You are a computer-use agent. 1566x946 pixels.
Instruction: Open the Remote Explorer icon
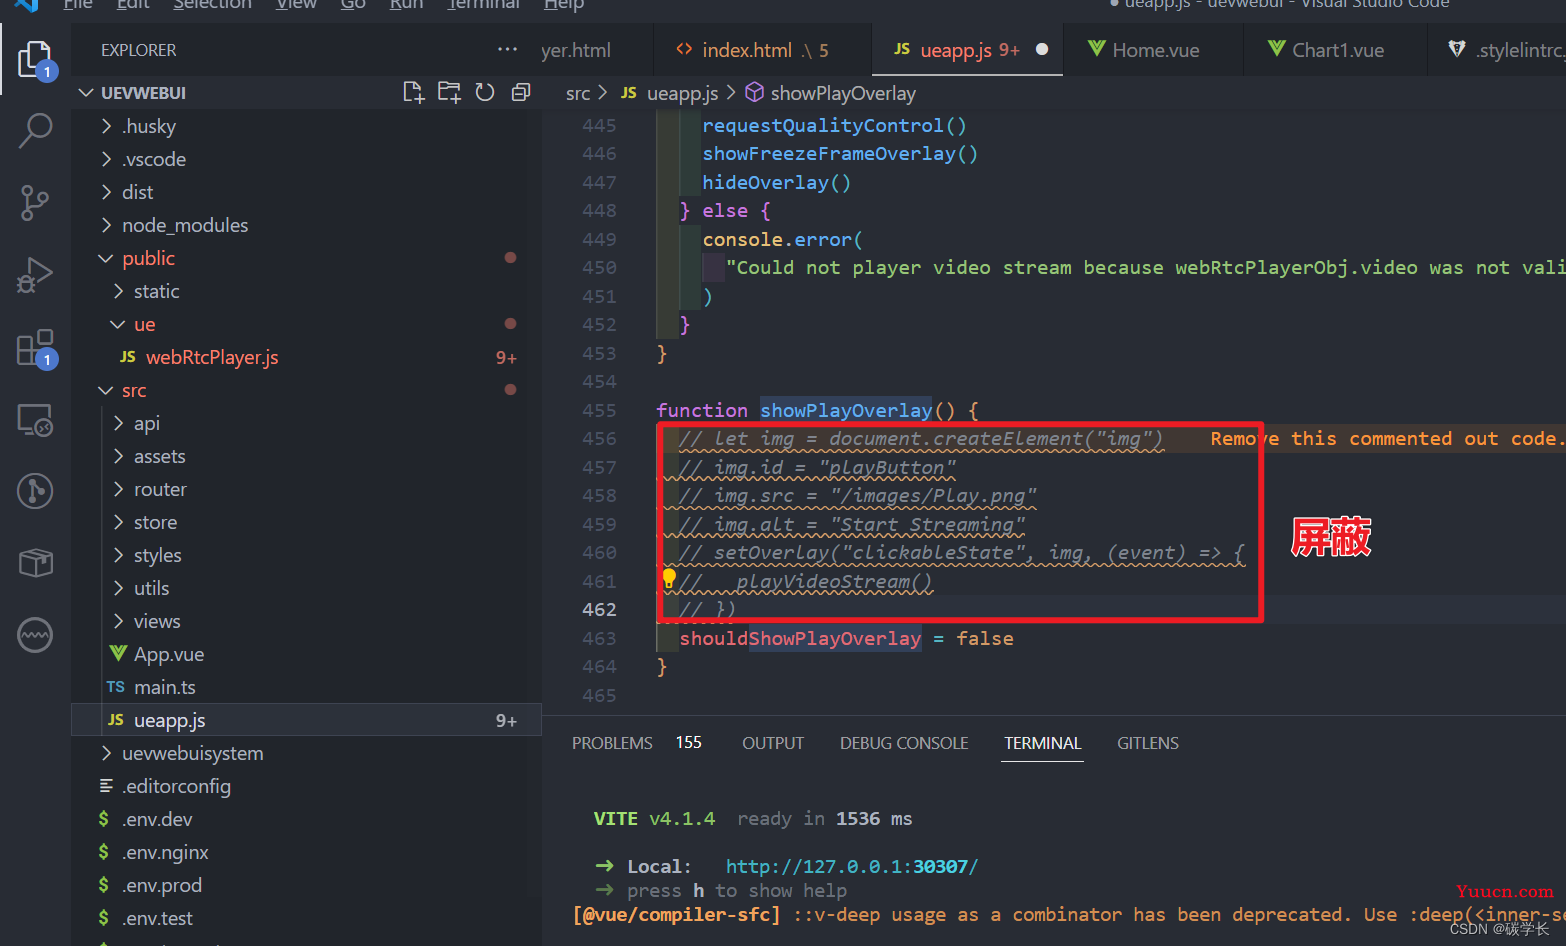(36, 420)
